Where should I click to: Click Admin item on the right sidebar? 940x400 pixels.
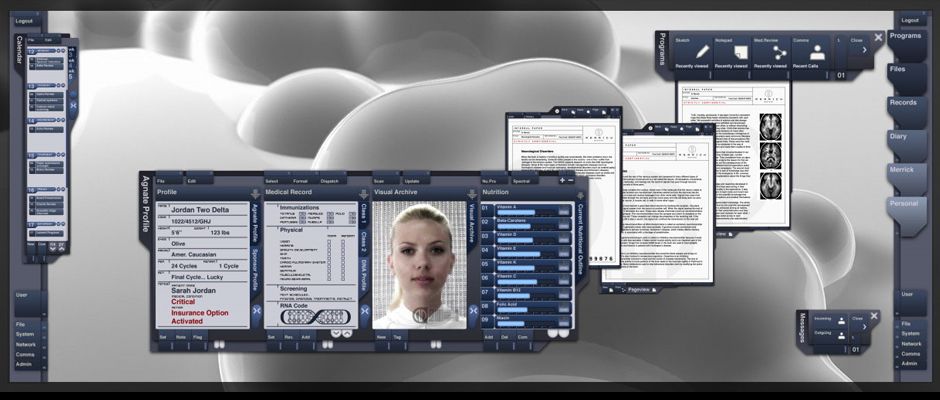tap(909, 364)
